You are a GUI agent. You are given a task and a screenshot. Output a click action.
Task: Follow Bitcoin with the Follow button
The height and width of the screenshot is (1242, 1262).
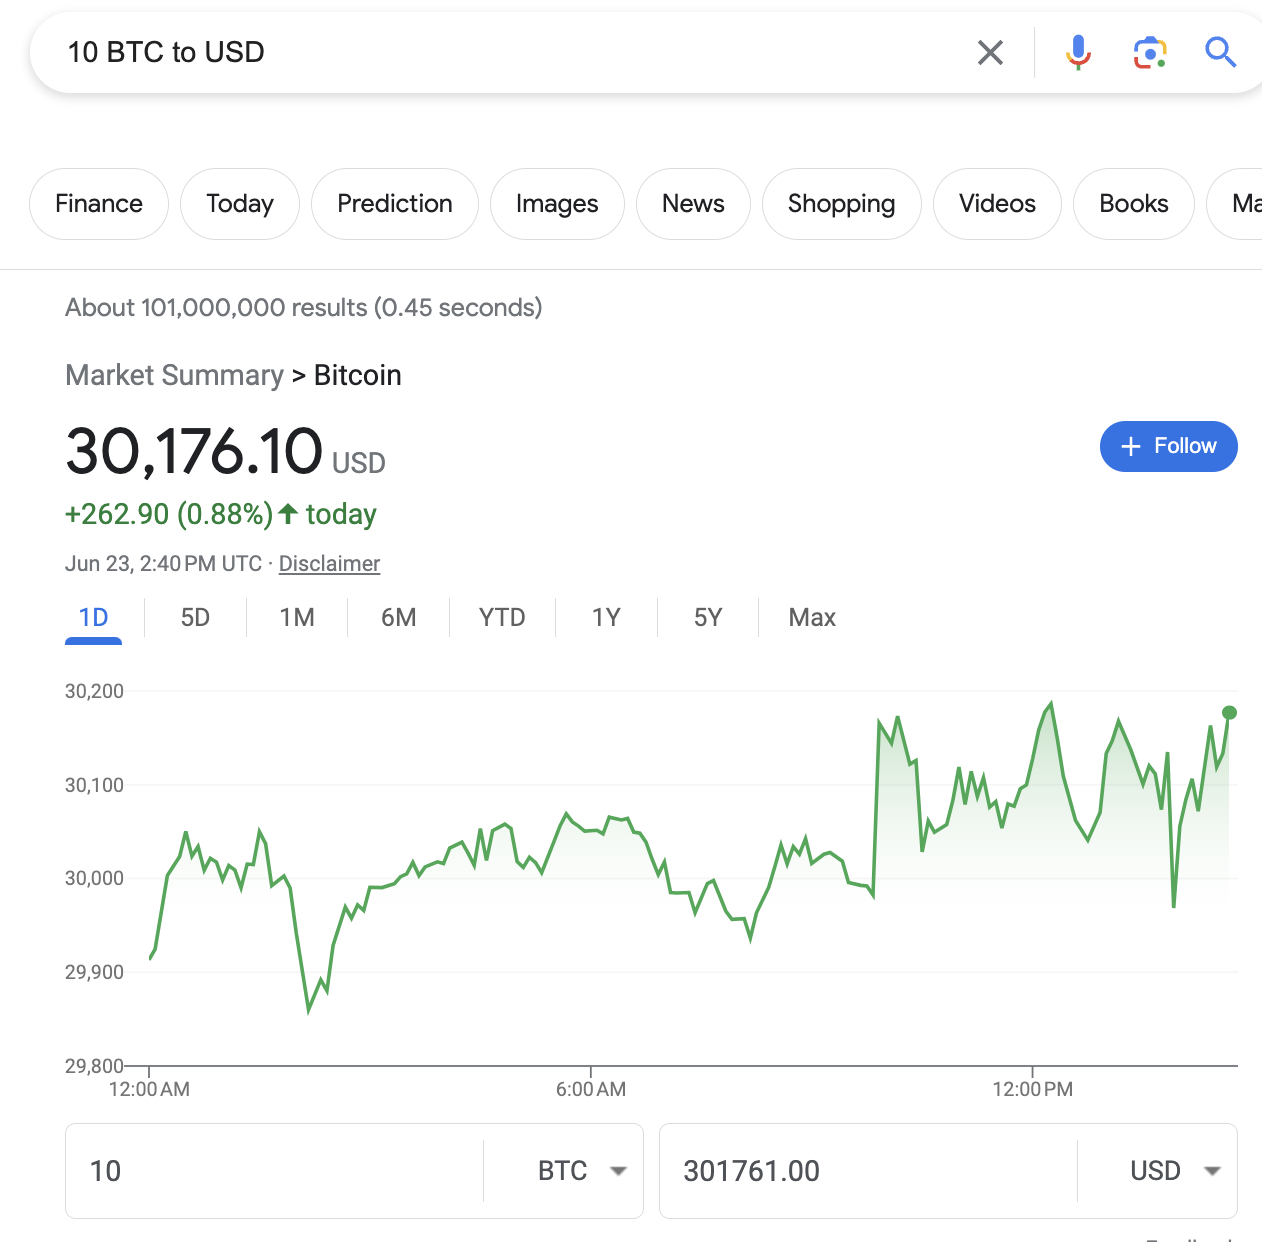click(1168, 446)
